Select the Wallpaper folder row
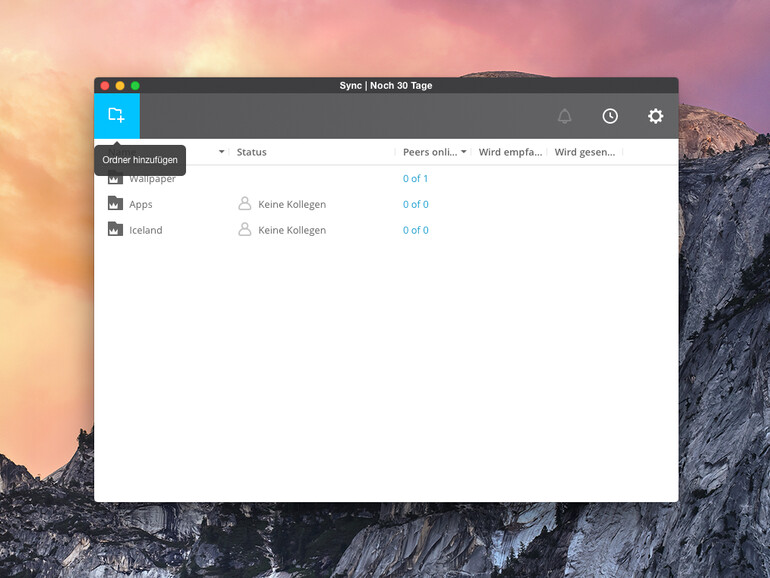Image resolution: width=770 pixels, height=578 pixels. click(386, 179)
